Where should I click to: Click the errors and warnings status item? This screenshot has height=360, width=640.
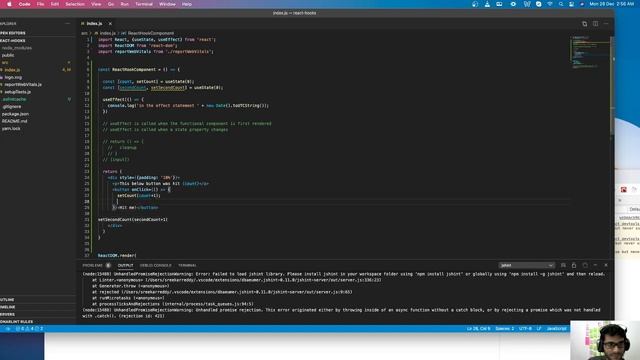pos(29,329)
